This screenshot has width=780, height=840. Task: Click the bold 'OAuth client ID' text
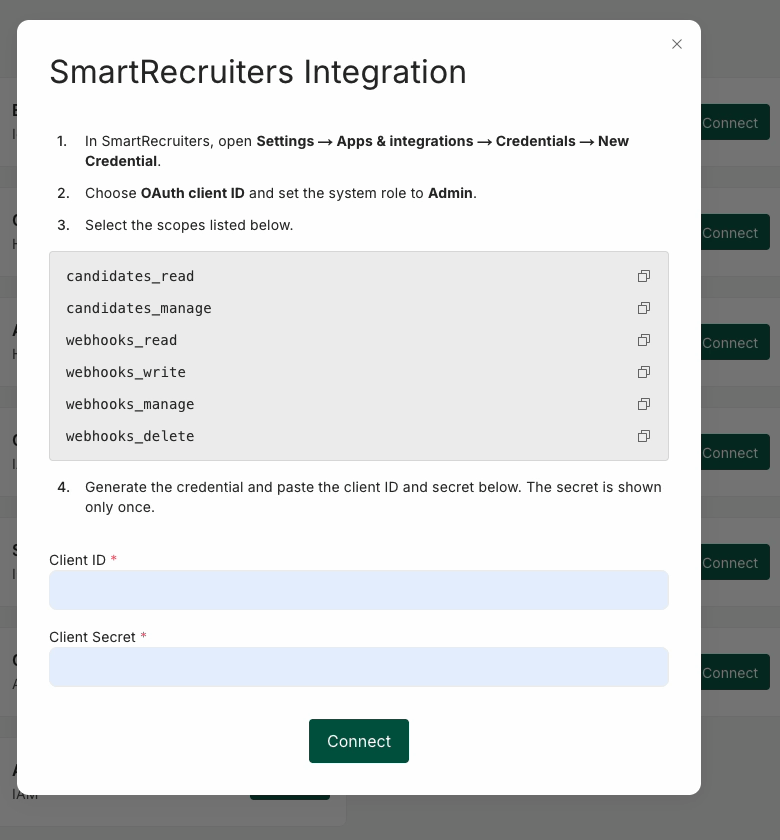[x=193, y=193]
